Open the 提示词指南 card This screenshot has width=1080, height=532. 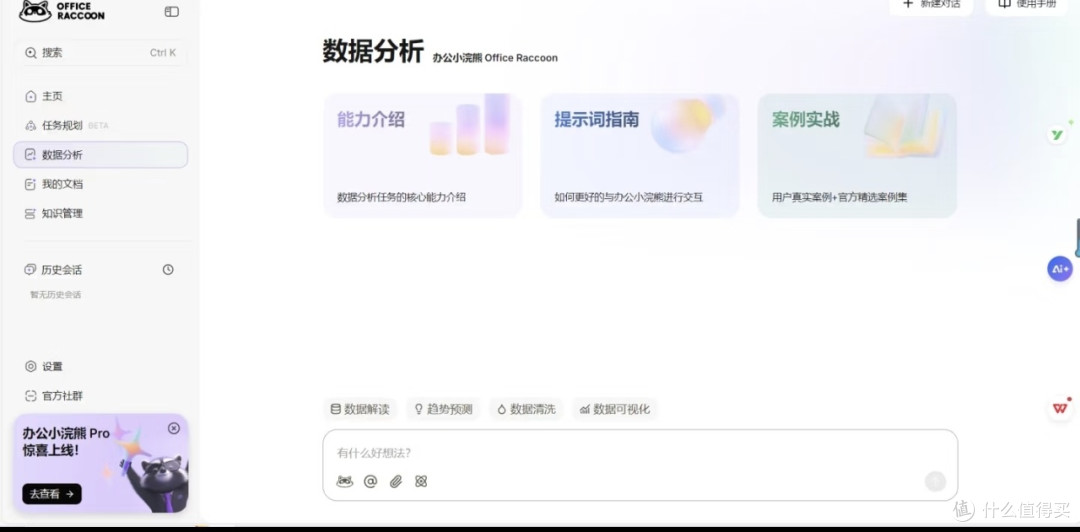(640, 156)
